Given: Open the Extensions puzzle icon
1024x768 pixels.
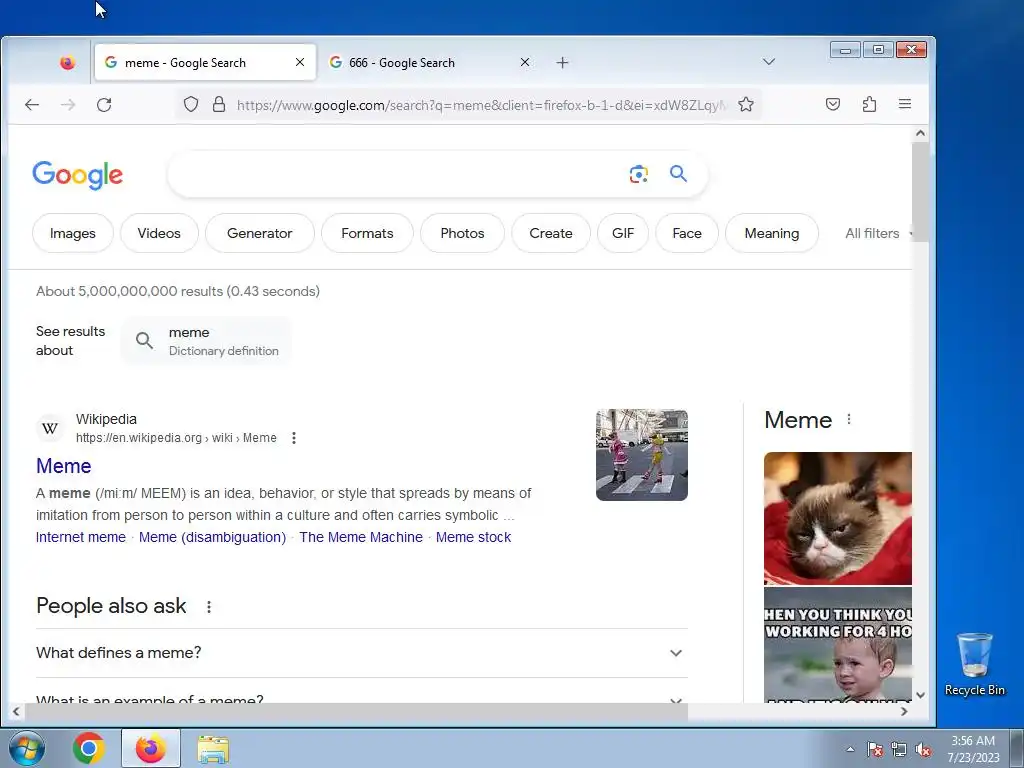Looking at the screenshot, I should (x=869, y=104).
